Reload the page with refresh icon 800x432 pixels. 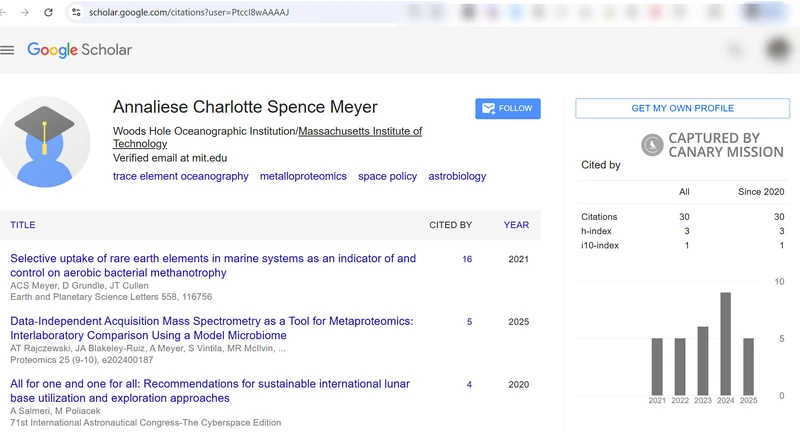pos(48,12)
